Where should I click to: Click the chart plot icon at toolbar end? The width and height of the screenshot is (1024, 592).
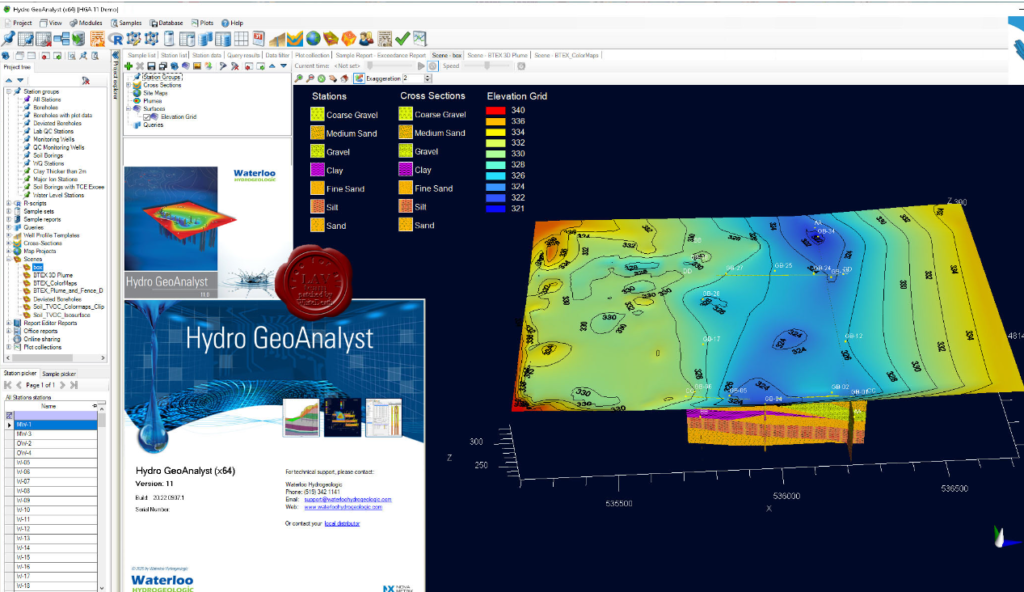point(419,39)
